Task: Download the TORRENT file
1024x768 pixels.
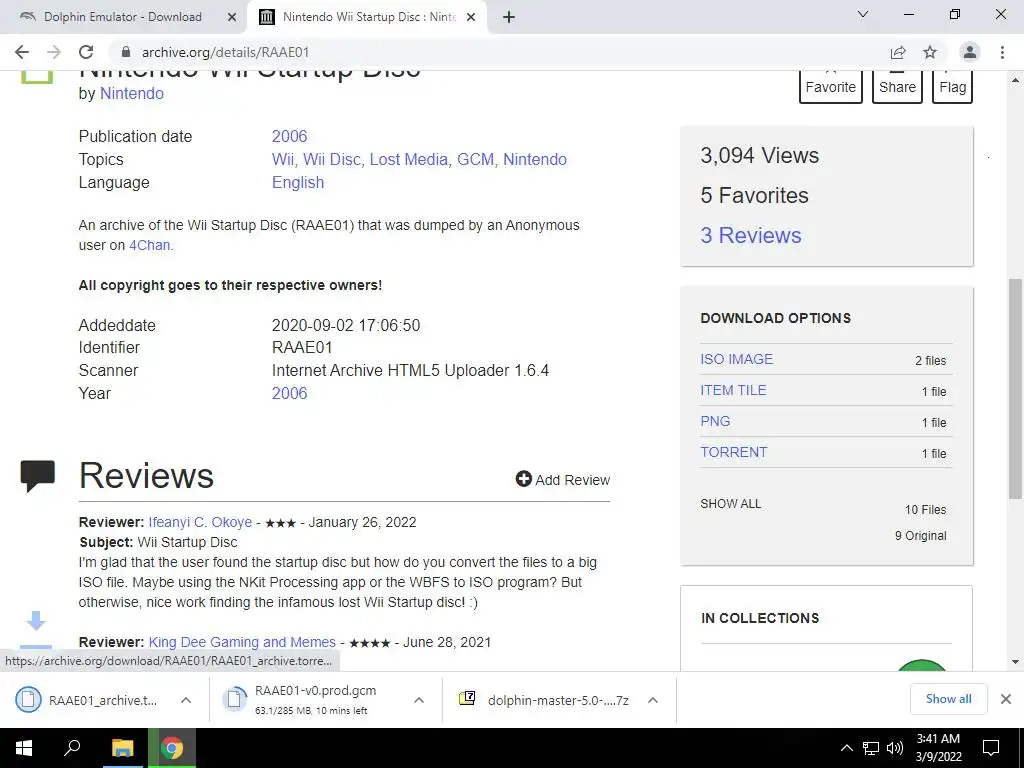Action: (x=733, y=452)
